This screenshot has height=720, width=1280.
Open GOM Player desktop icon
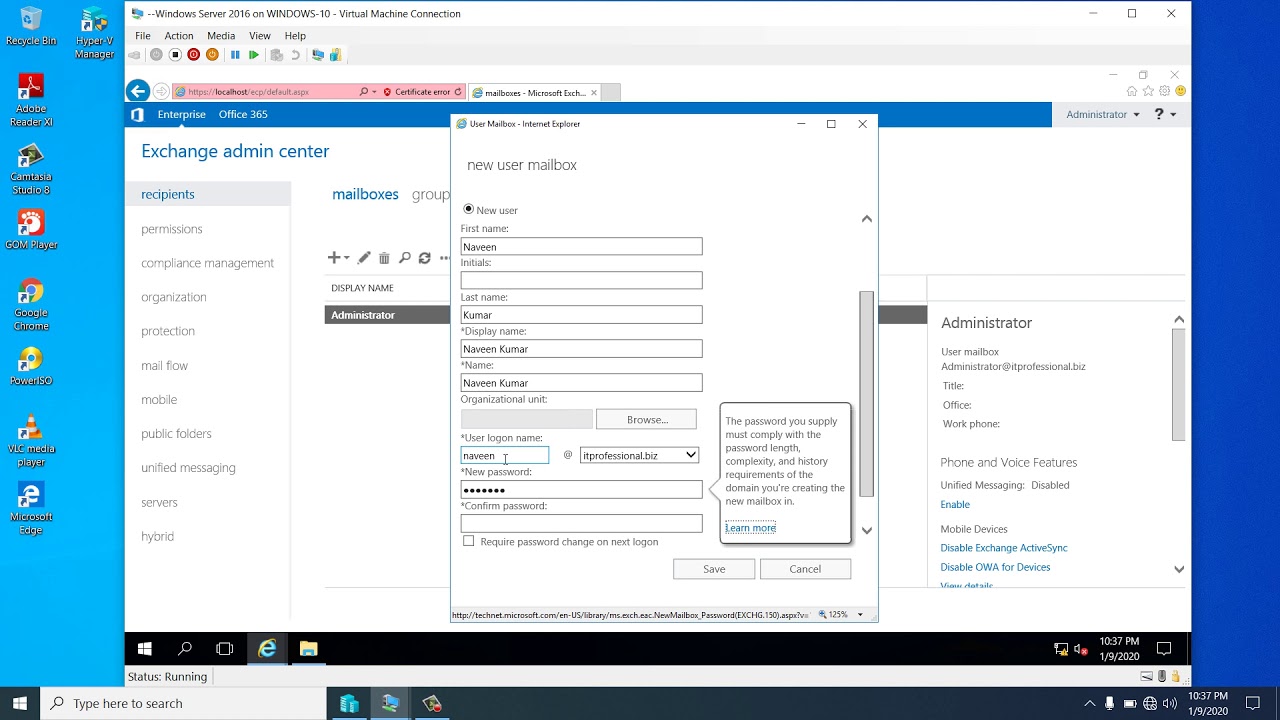pos(31,229)
